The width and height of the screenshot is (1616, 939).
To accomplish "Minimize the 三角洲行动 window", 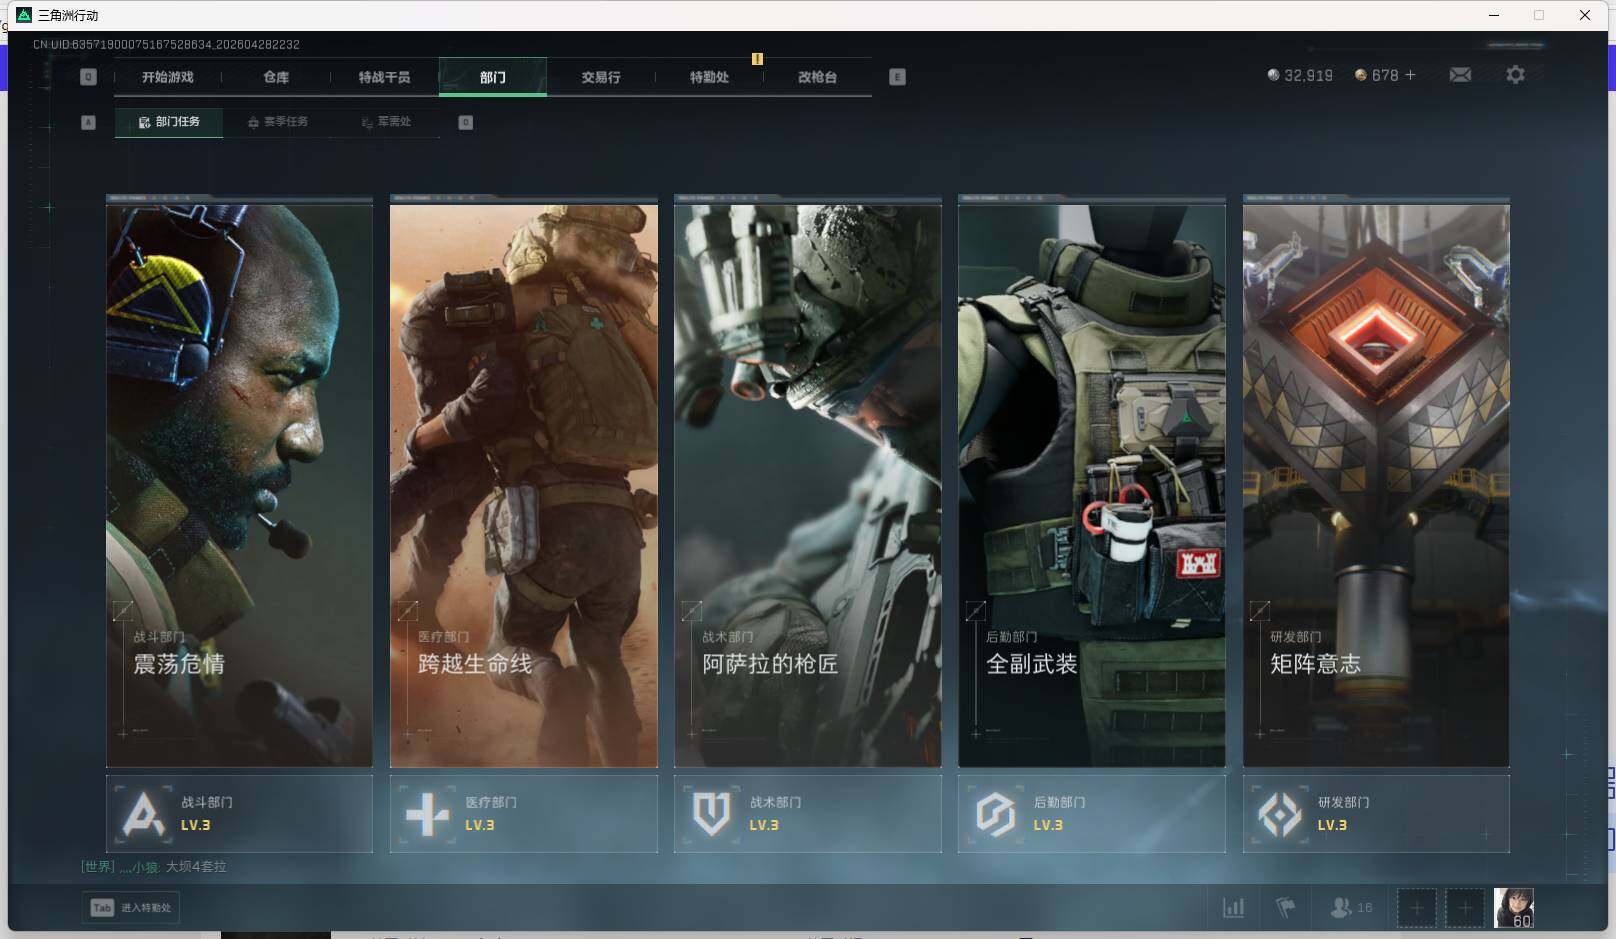I will coord(1494,15).
